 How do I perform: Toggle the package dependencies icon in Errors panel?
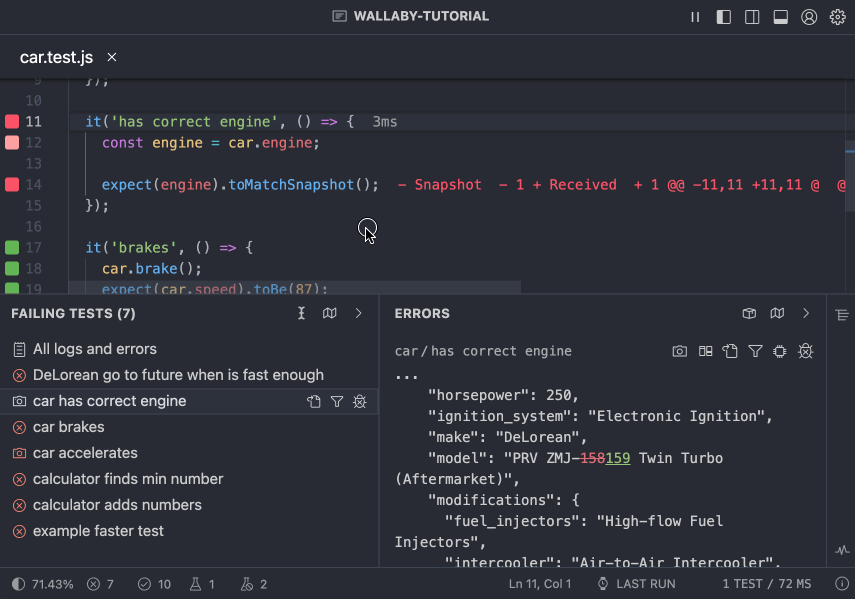tap(750, 313)
